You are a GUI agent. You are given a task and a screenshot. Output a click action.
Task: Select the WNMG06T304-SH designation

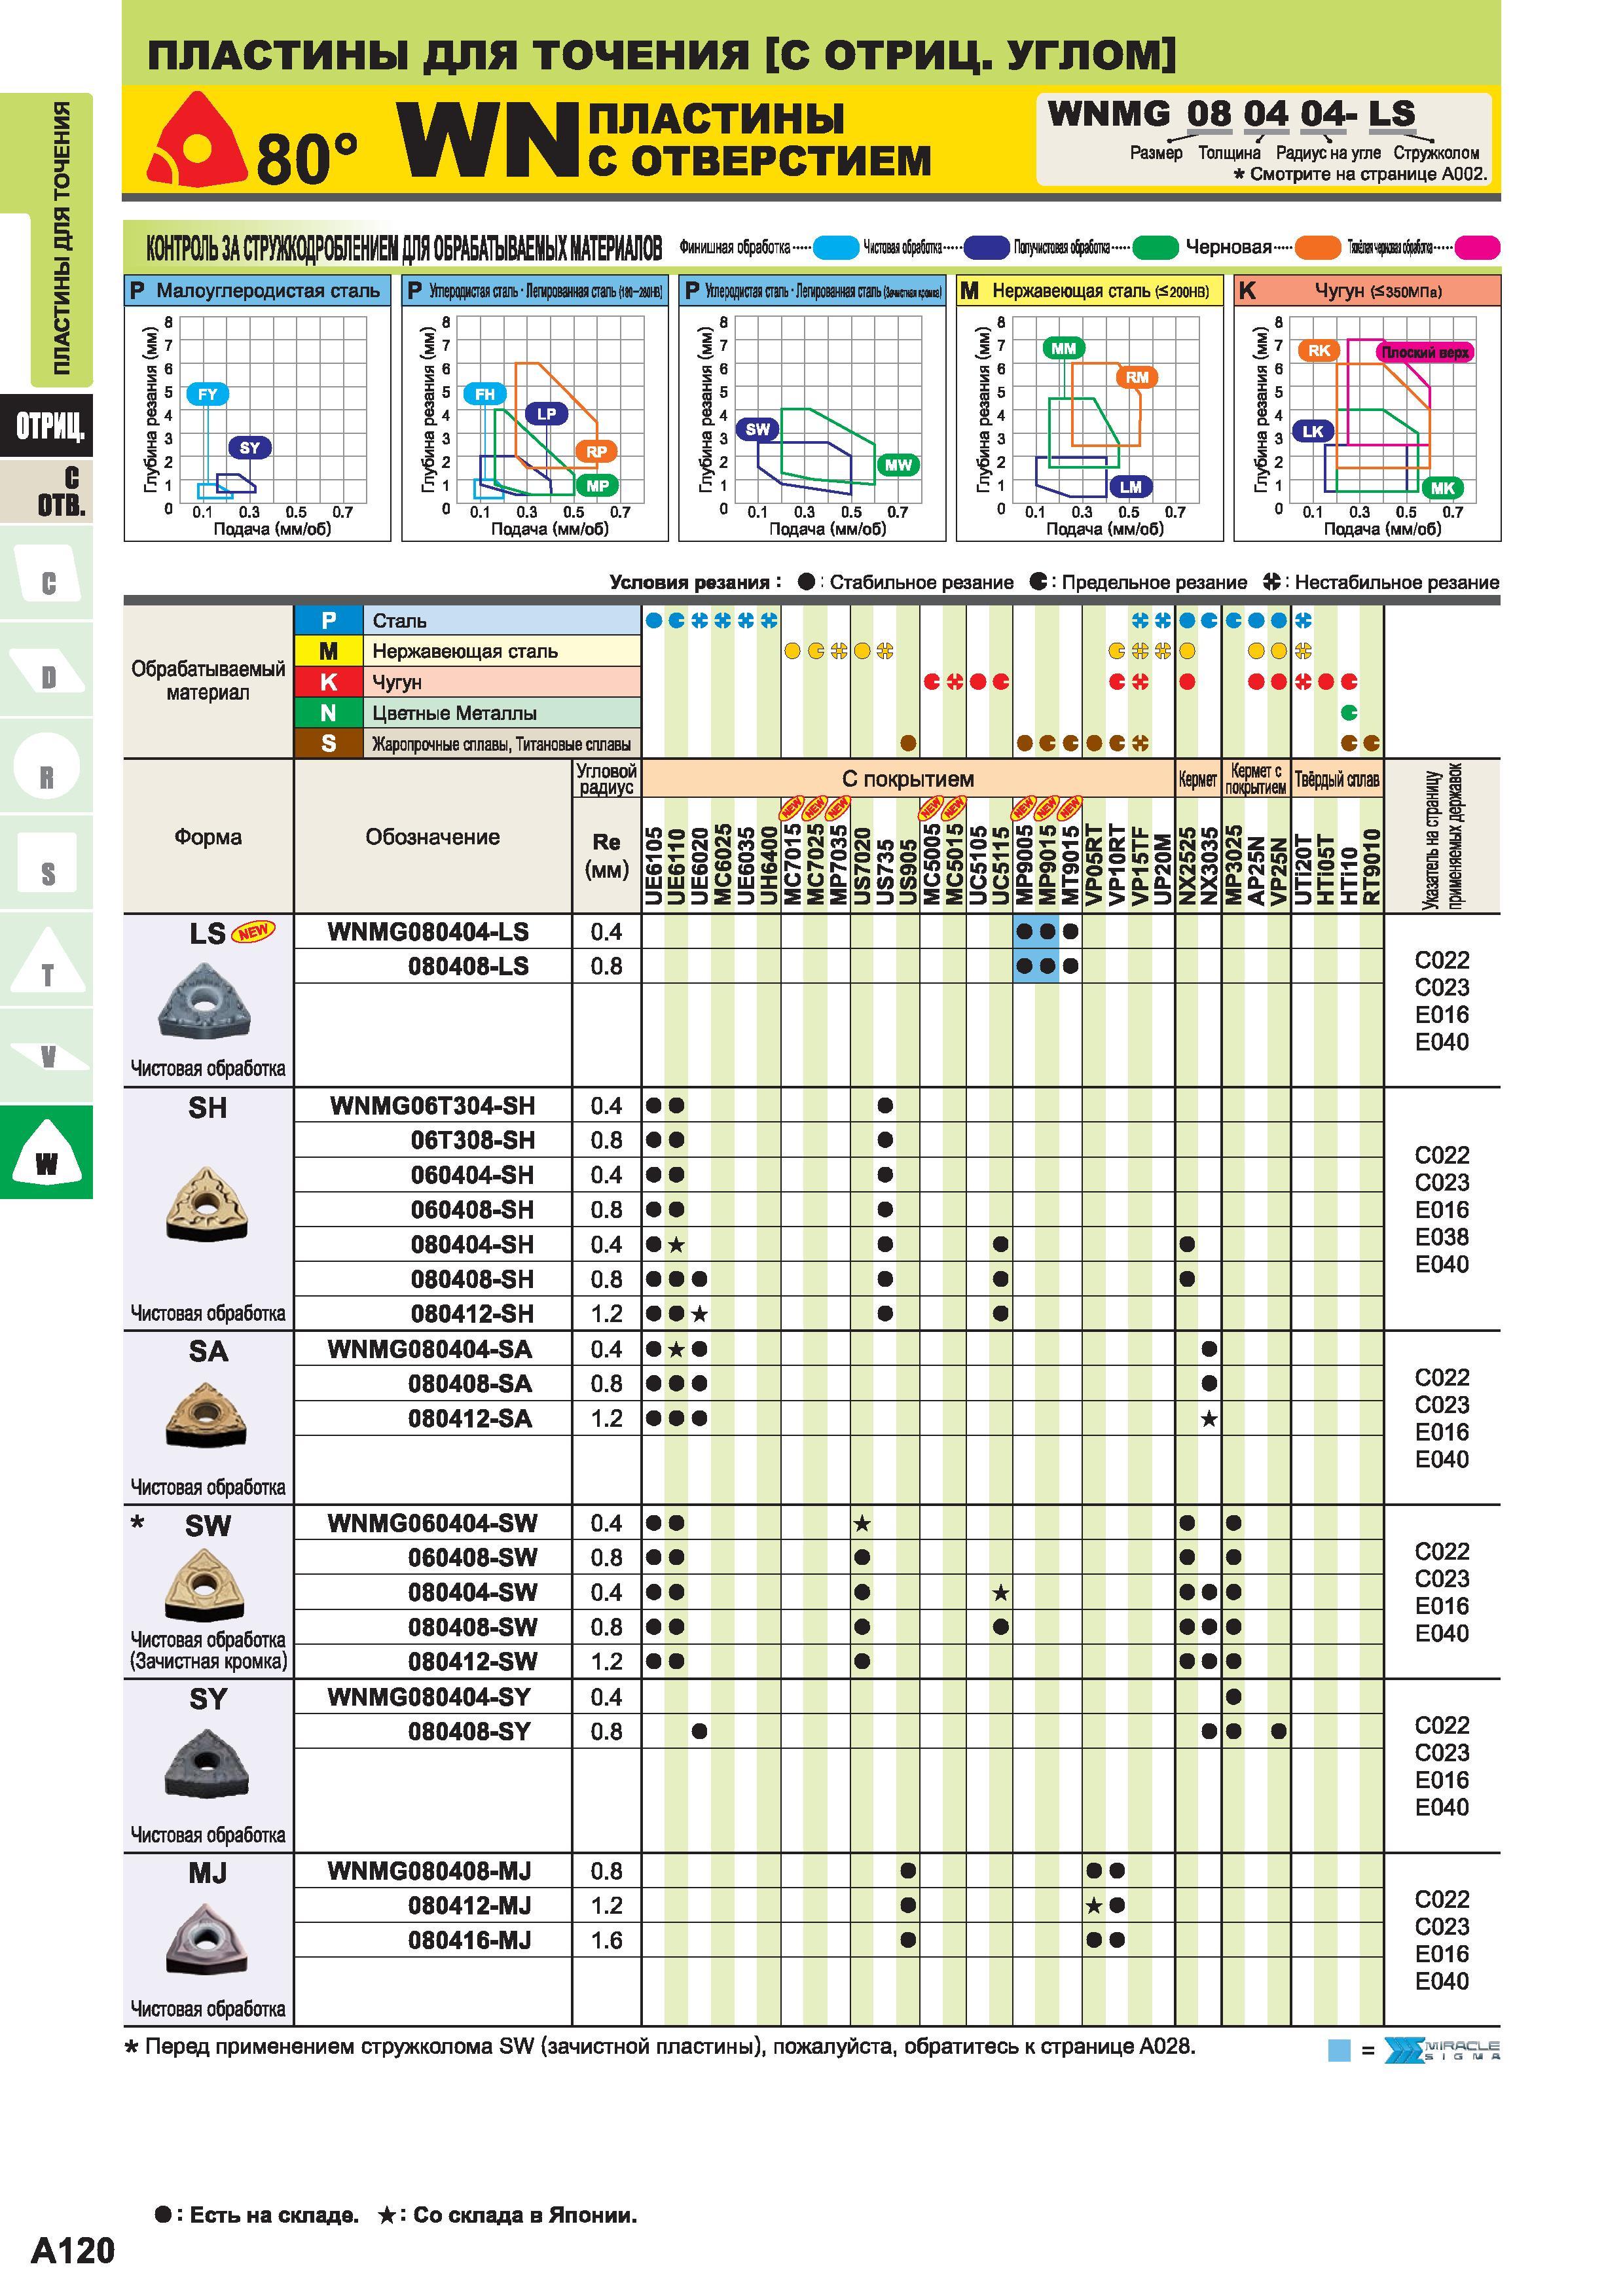[x=432, y=1106]
